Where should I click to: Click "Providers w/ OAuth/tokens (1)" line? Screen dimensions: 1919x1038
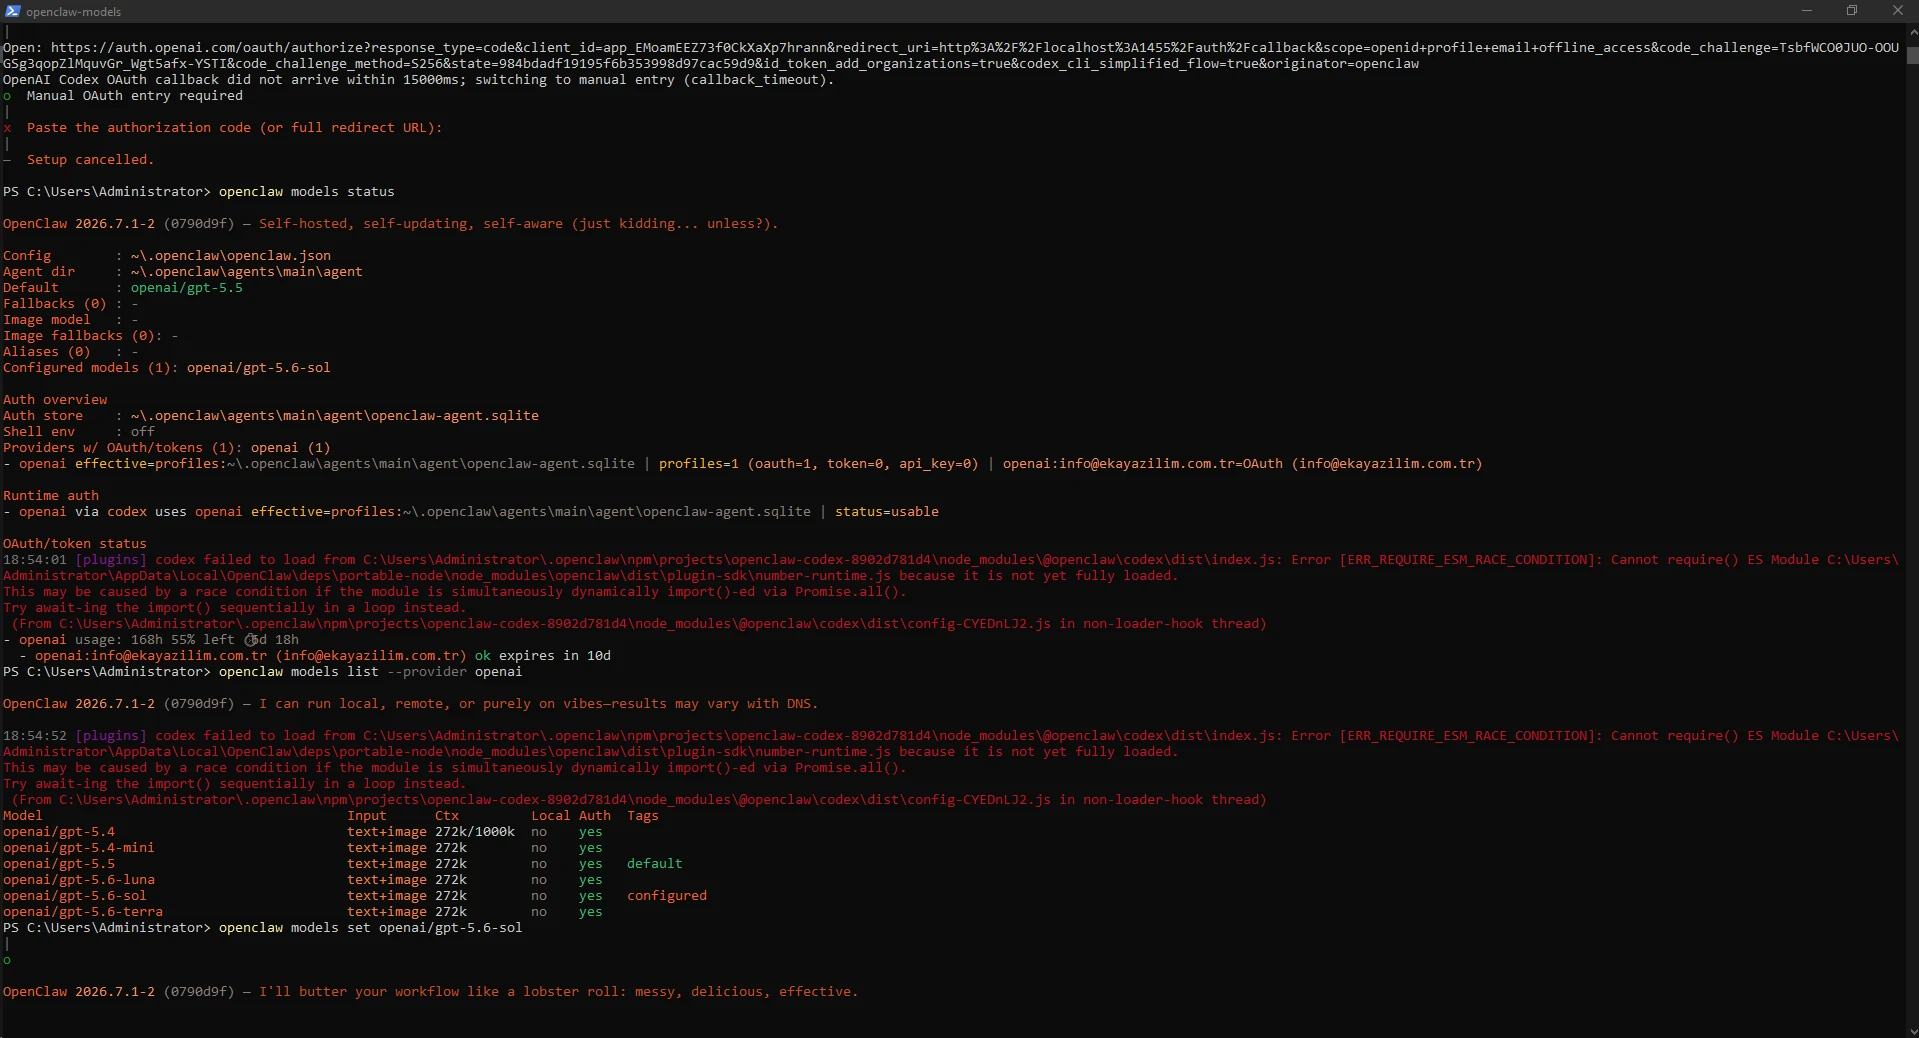(x=167, y=448)
